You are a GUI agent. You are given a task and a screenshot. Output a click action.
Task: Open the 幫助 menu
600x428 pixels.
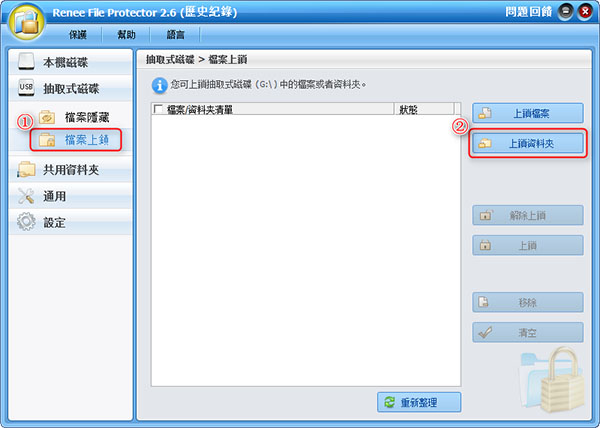(126, 35)
